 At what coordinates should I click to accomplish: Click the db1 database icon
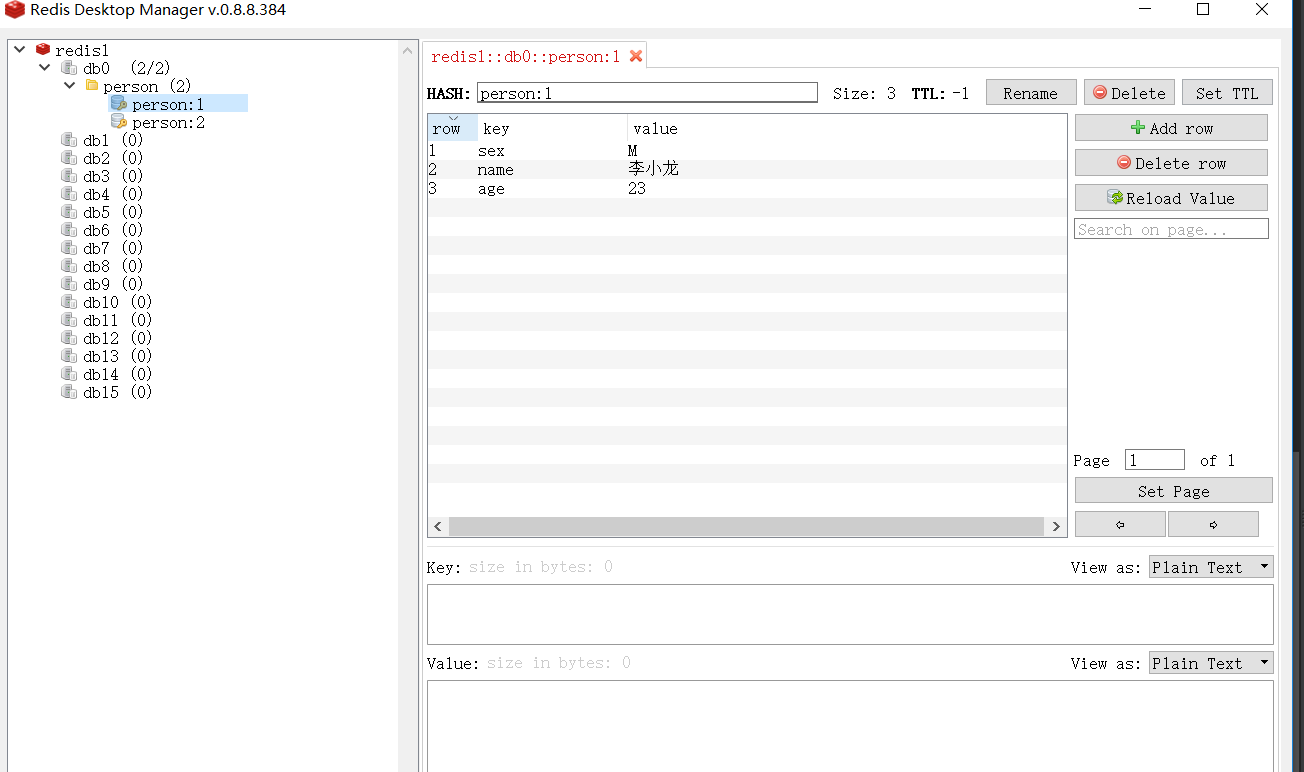click(69, 140)
